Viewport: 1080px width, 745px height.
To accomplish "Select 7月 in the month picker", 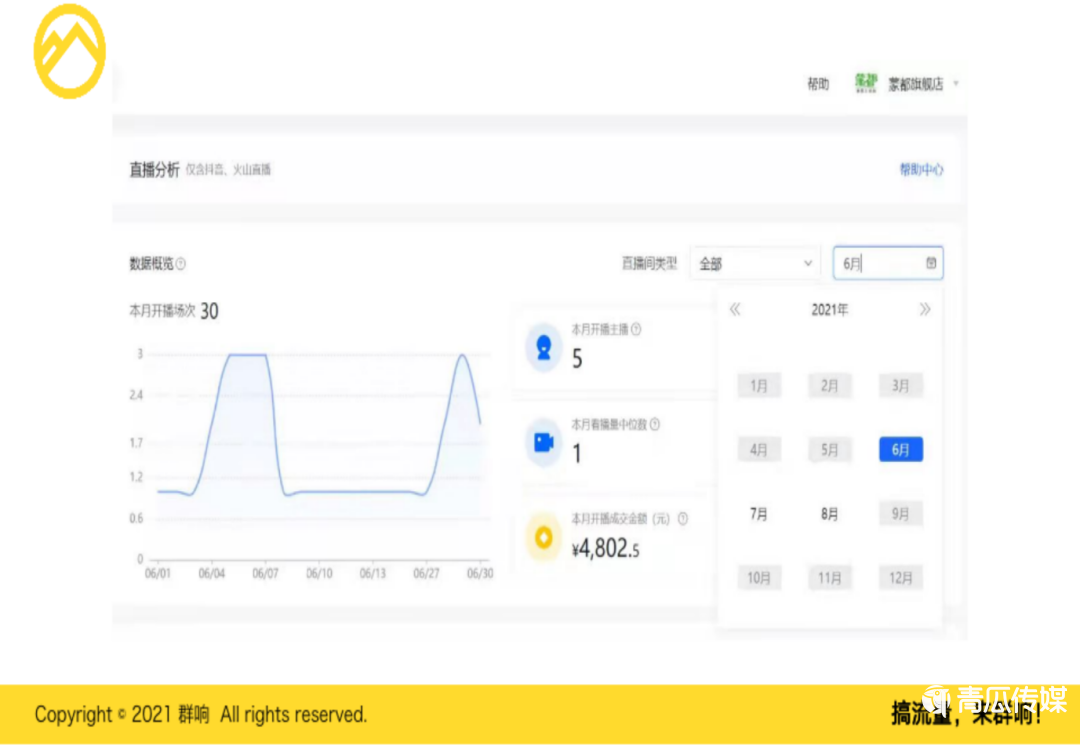I will pyautogui.click(x=759, y=514).
